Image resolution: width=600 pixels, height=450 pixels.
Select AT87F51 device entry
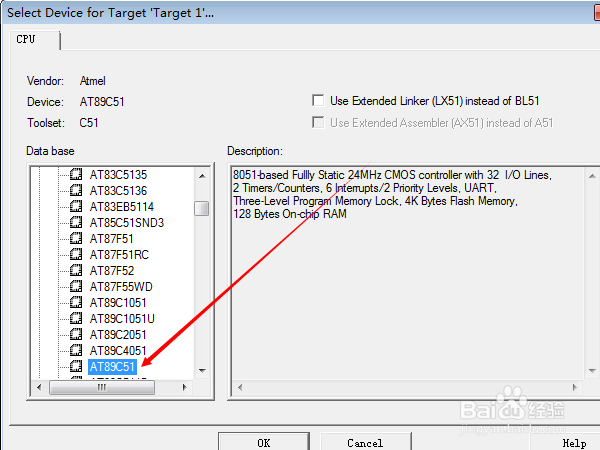point(111,239)
